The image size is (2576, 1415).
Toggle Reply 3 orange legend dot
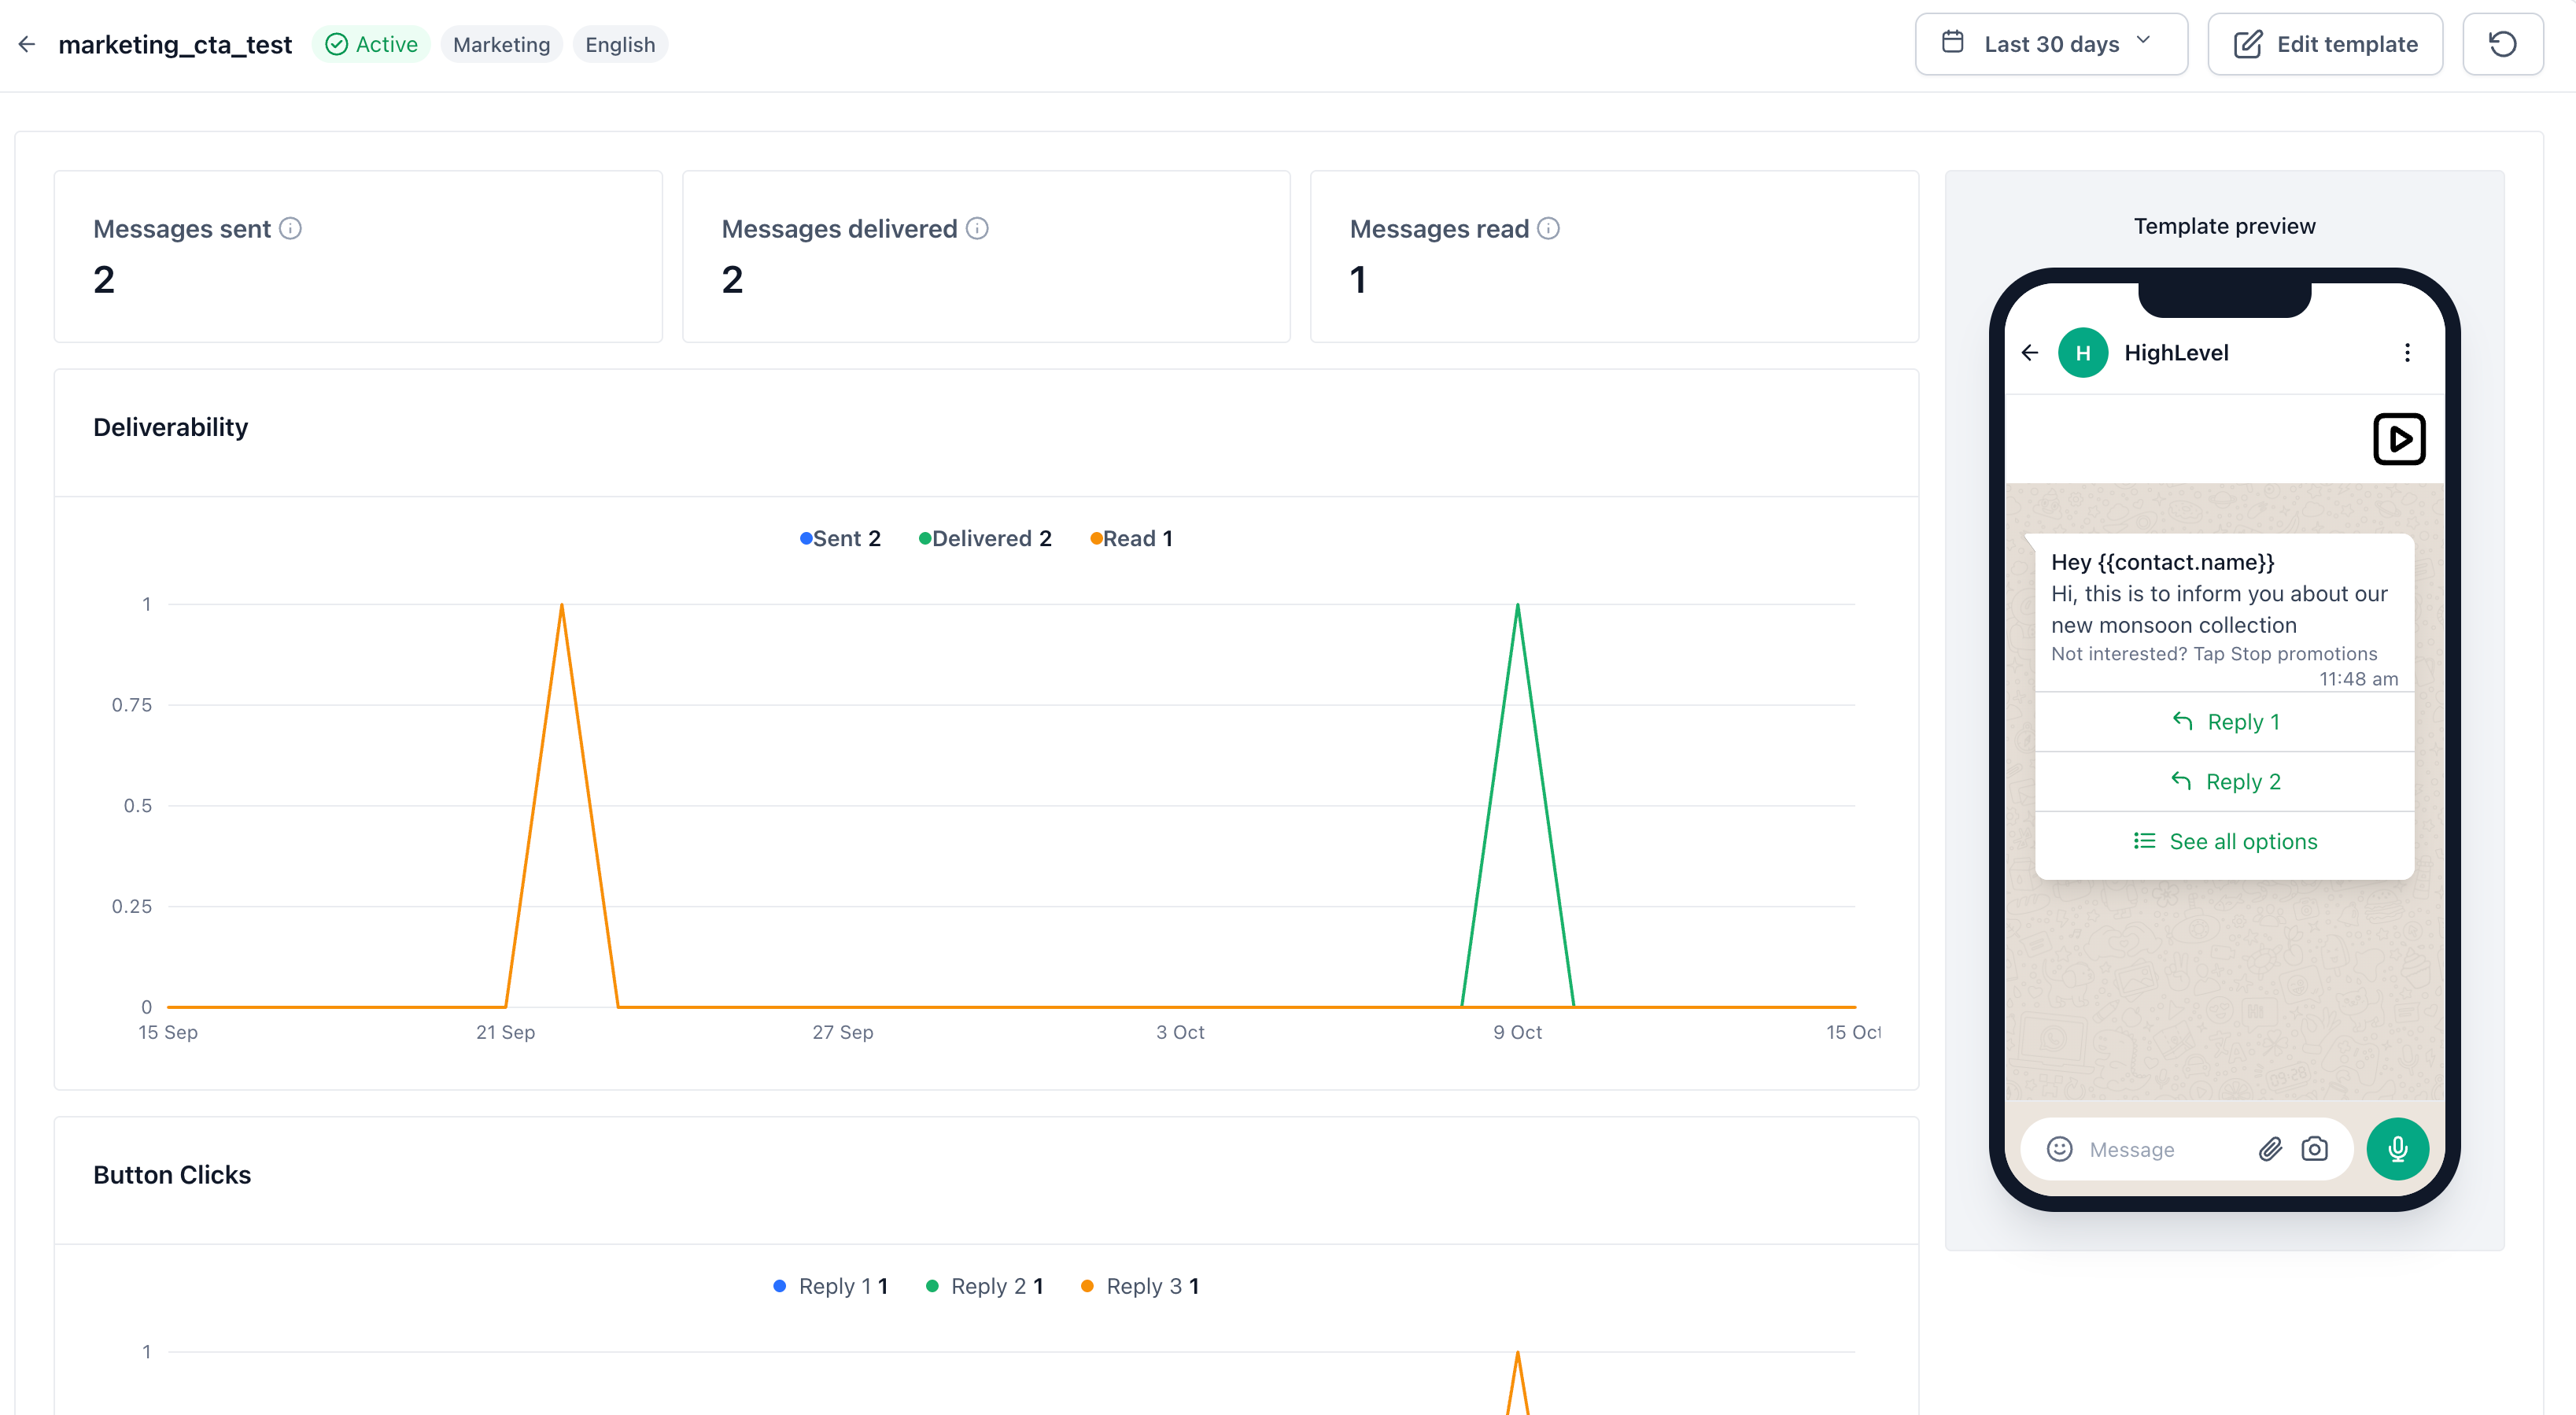click(x=1087, y=1287)
